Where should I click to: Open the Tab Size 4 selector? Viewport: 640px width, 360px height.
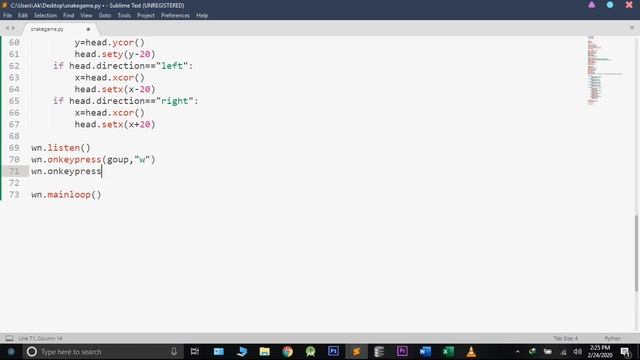565,338
